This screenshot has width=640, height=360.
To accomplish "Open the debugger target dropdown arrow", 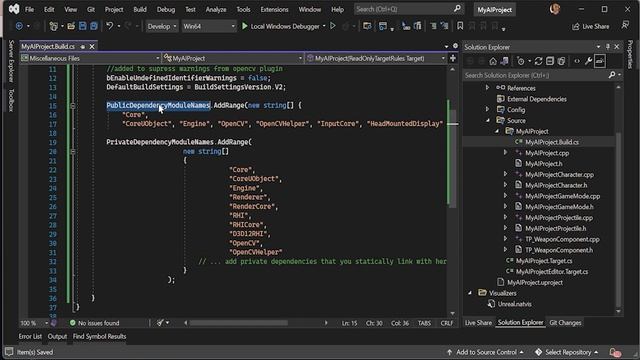I will point(324,26).
